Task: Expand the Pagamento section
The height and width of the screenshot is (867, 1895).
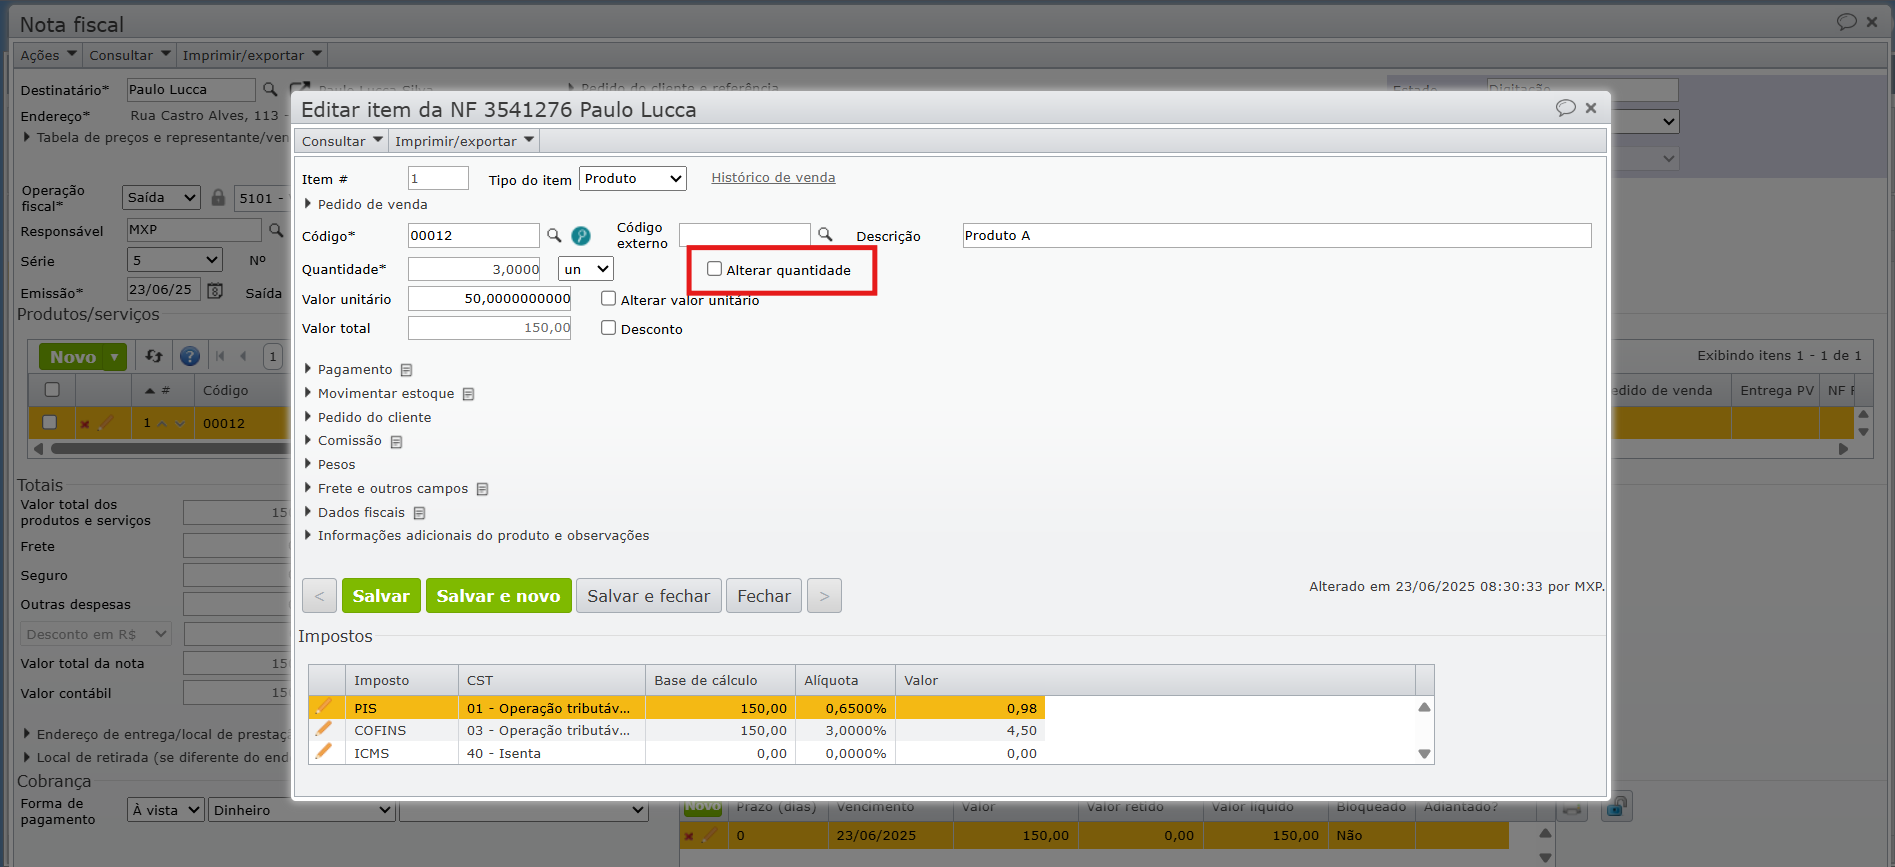Action: (348, 370)
